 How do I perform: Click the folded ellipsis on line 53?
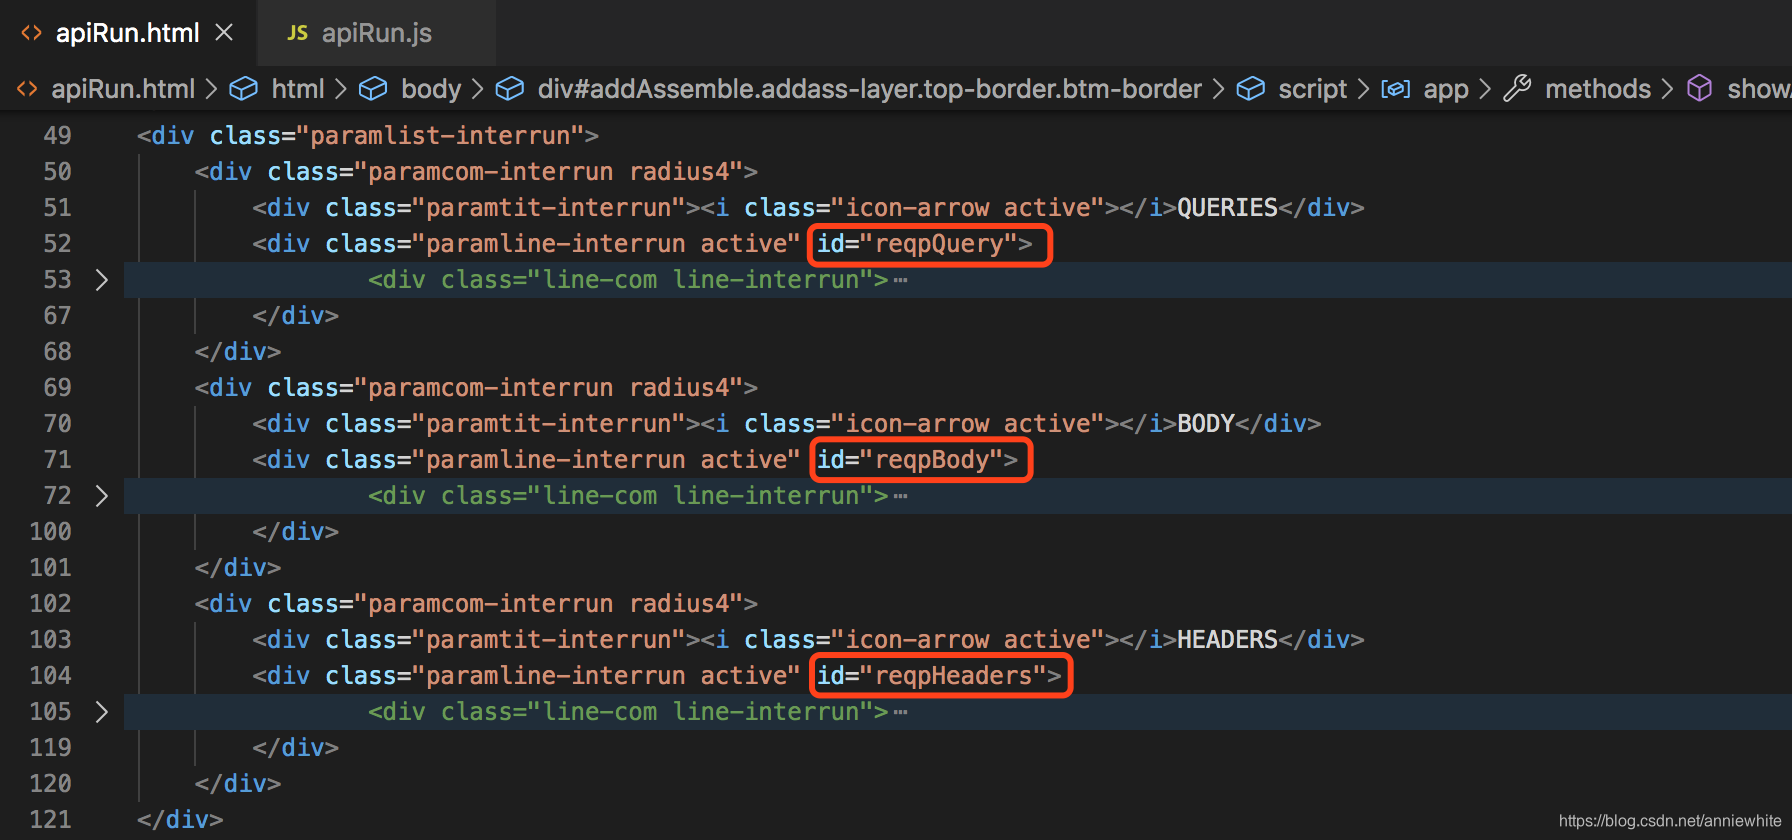pos(900,280)
